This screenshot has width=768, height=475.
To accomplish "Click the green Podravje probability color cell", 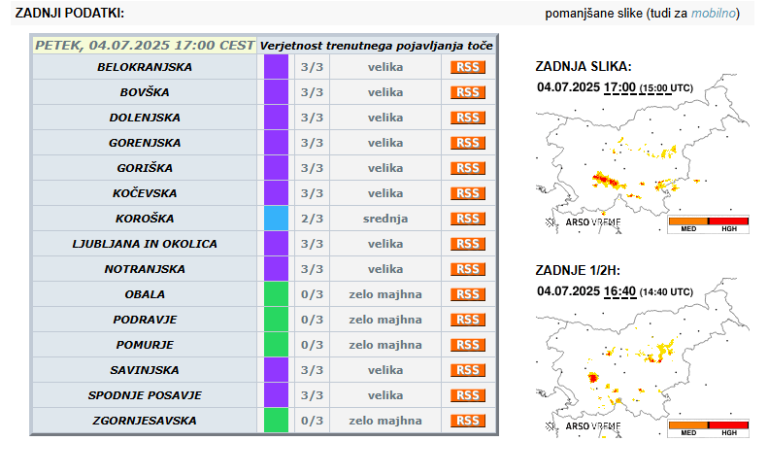I will (276, 319).
